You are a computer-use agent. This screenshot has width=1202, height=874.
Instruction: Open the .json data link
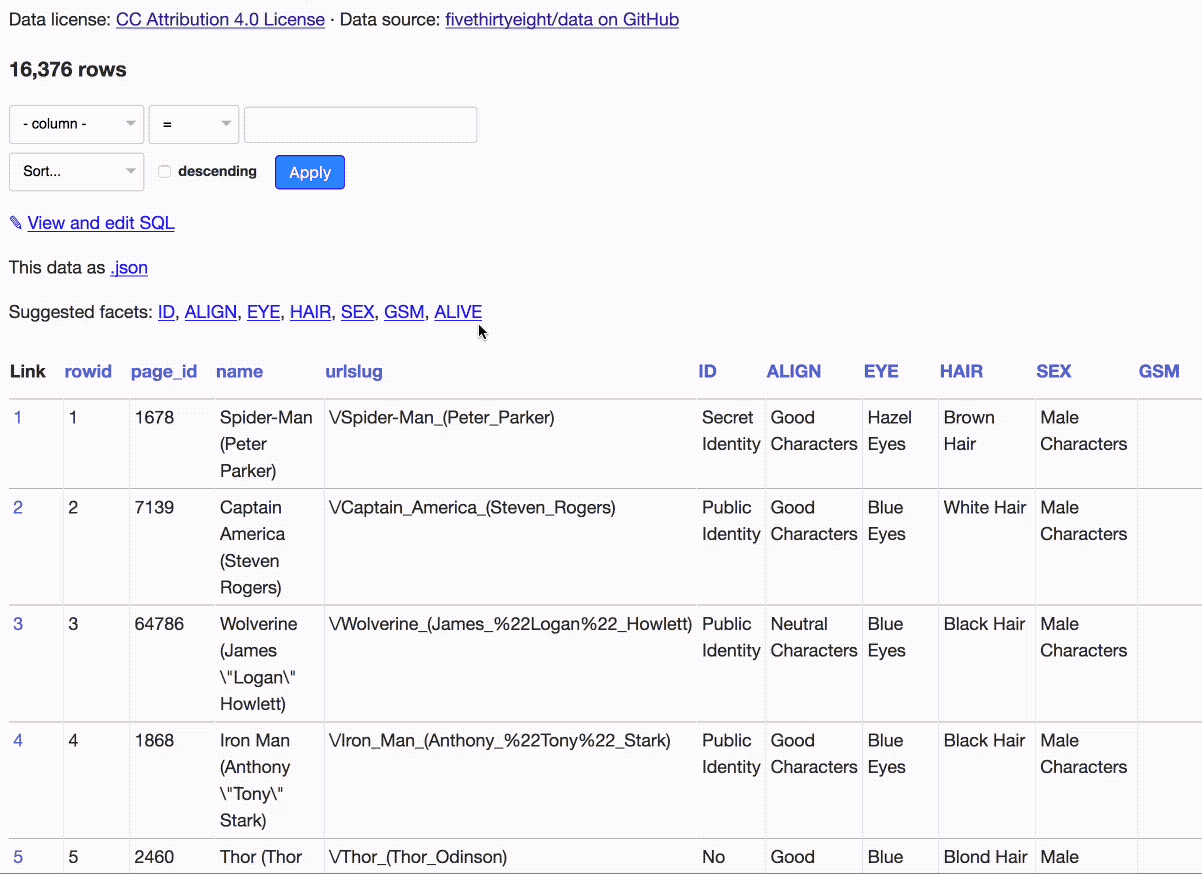point(129,268)
